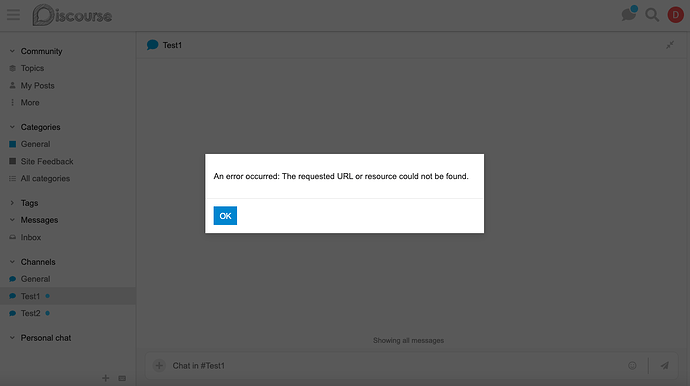Click the Topics layers icon
The height and width of the screenshot is (386, 690).
click(12, 68)
